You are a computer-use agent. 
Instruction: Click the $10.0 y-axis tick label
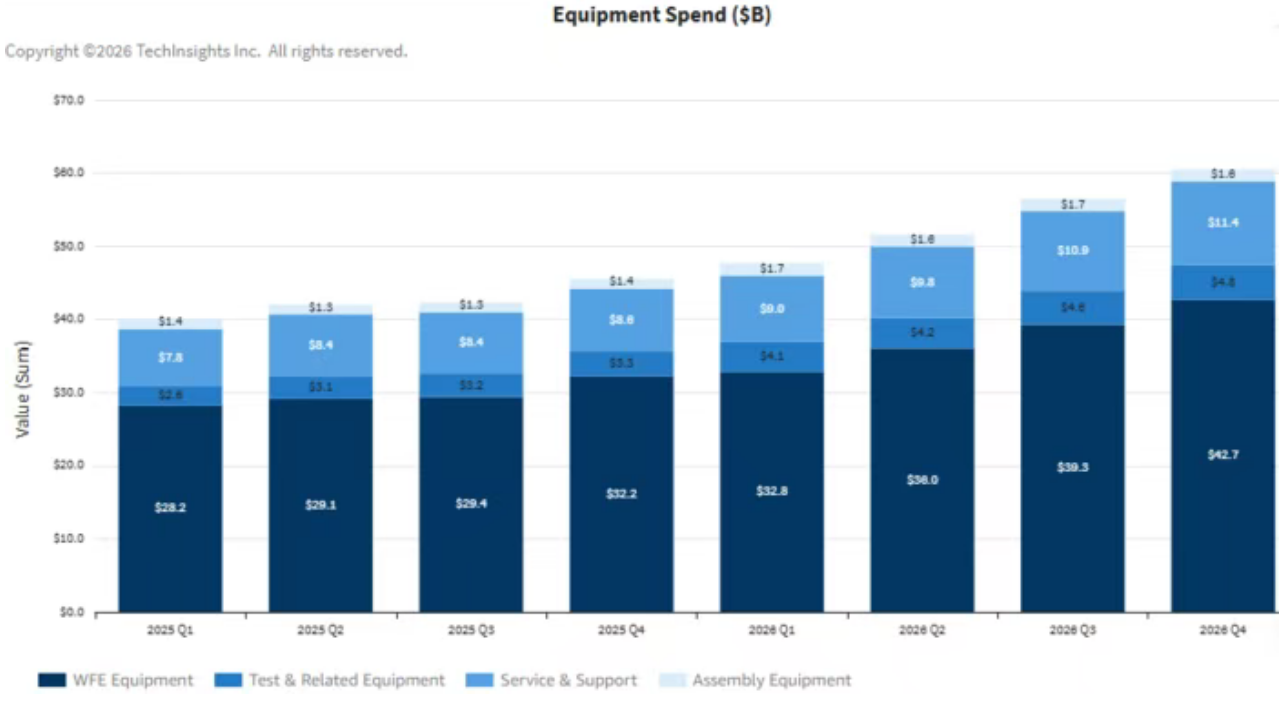(69, 539)
